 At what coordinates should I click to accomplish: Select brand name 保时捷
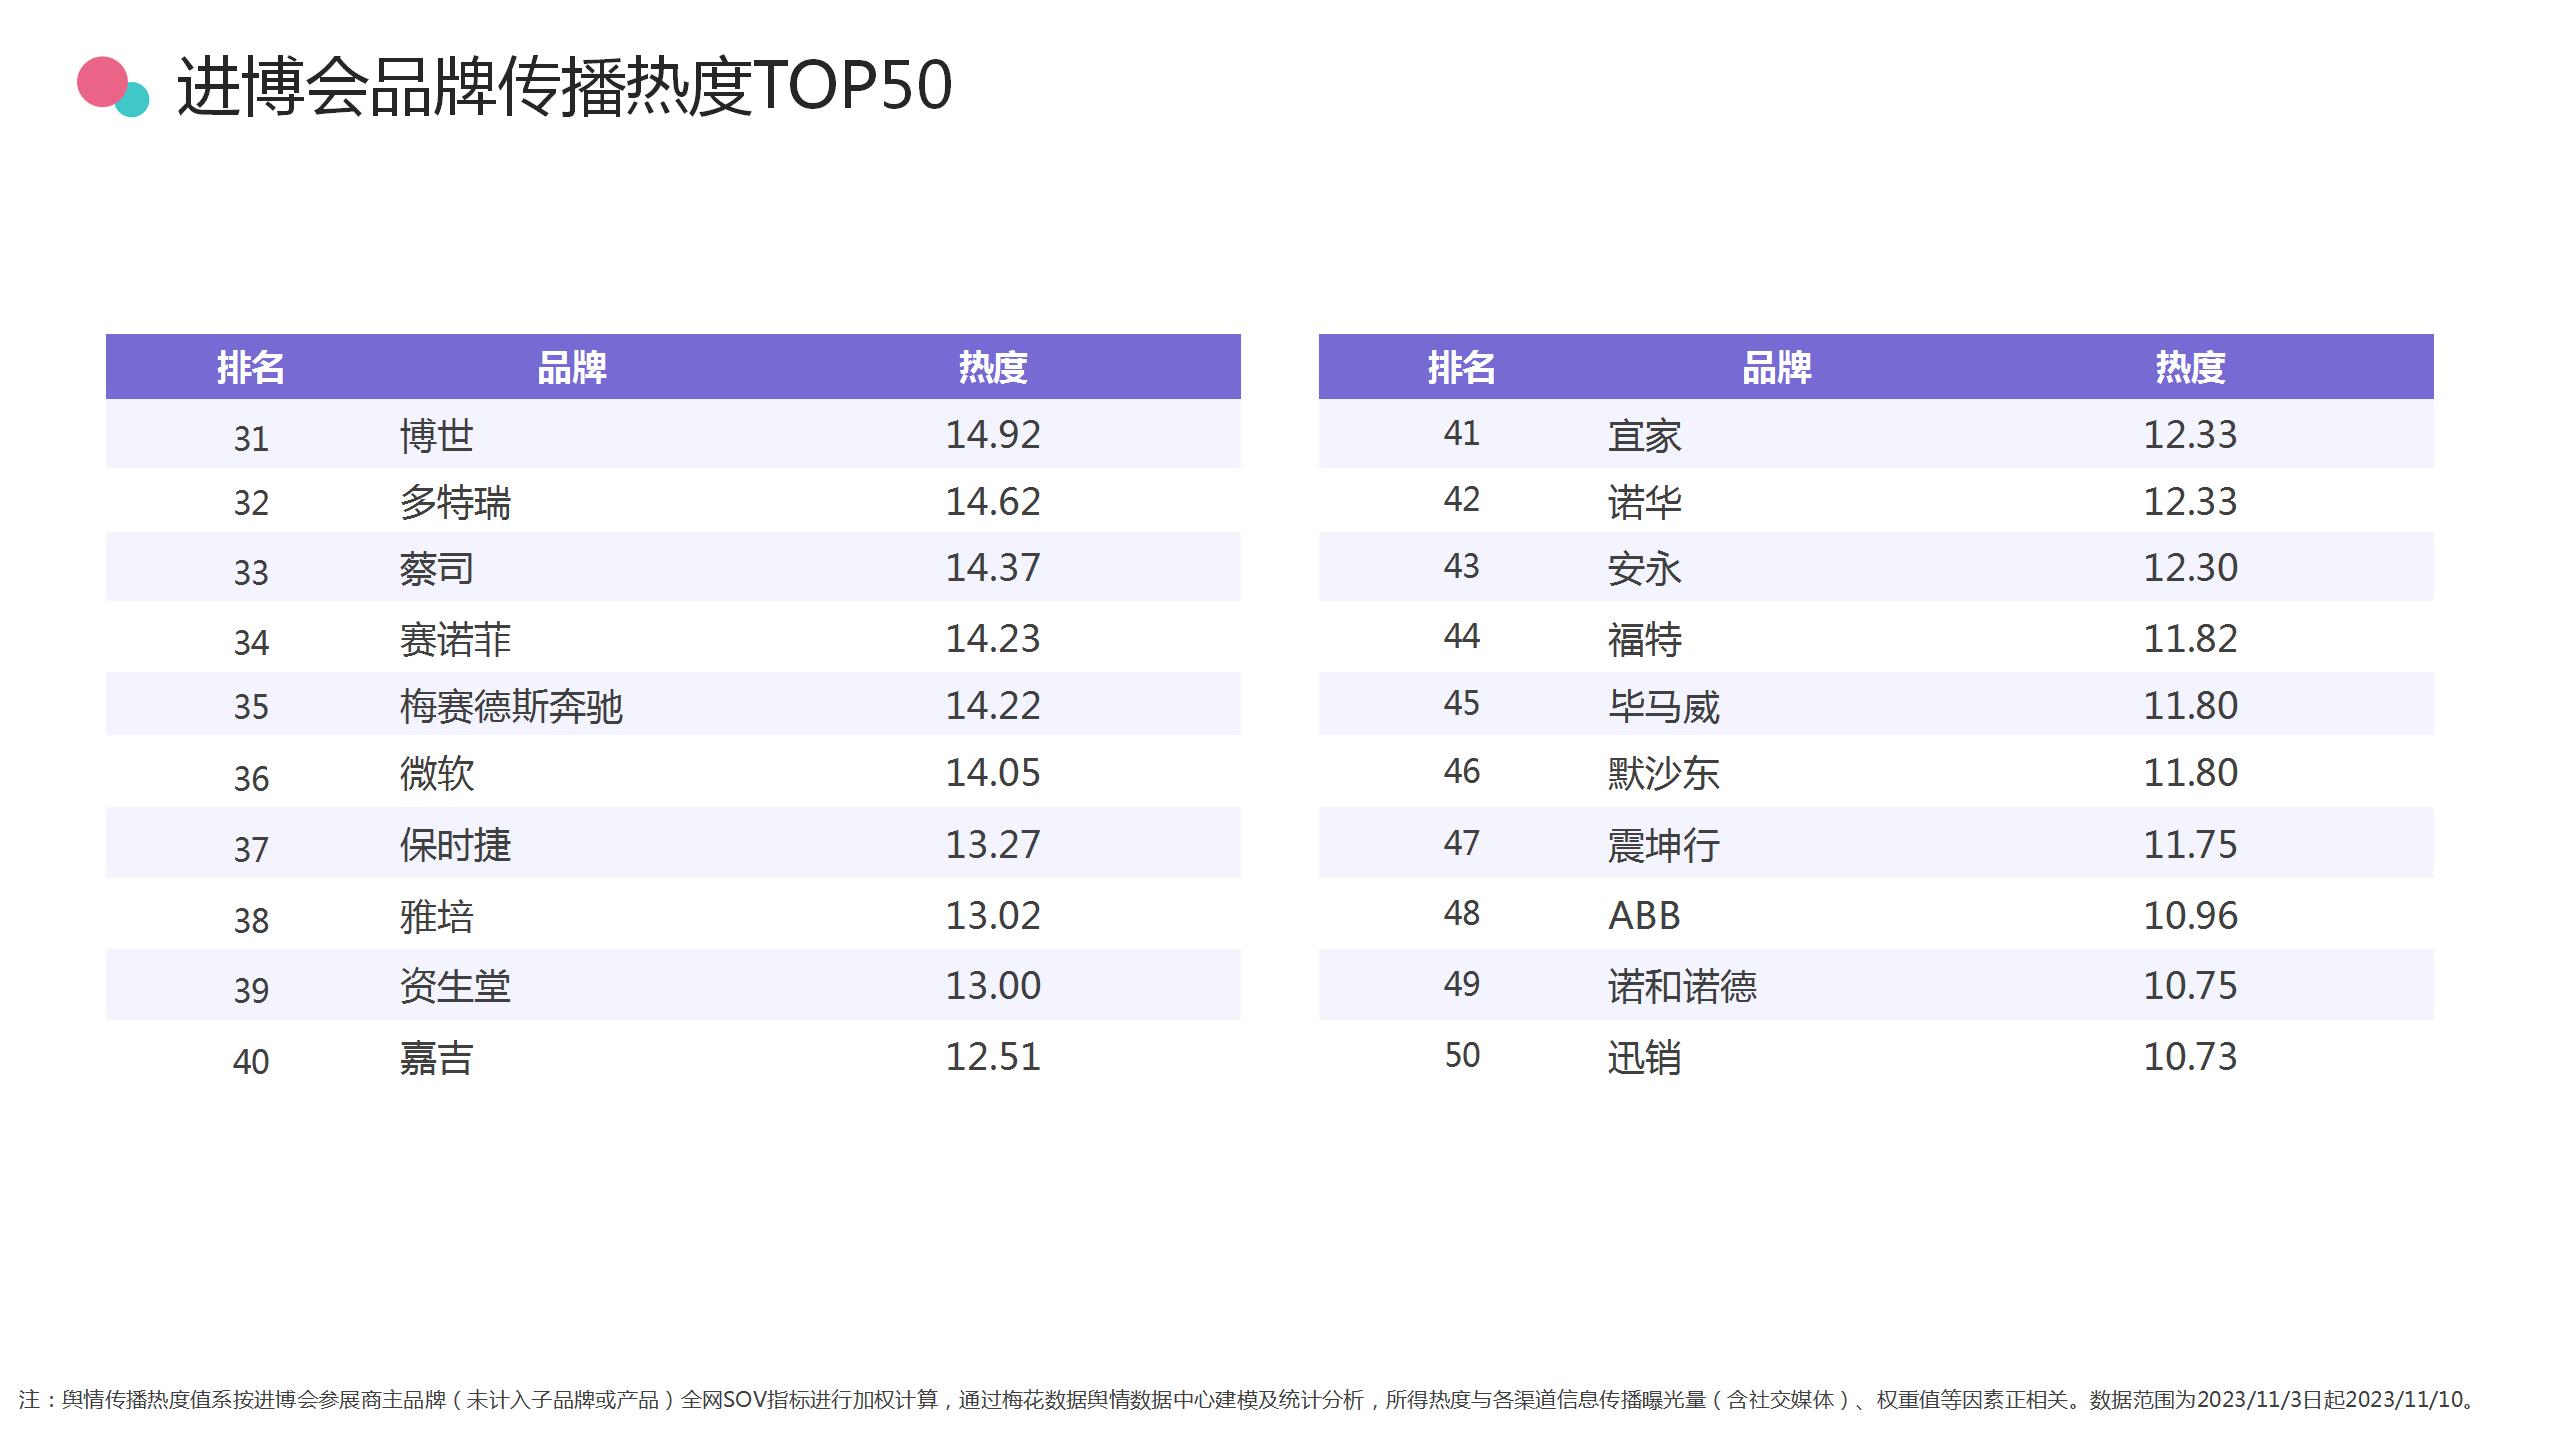[x=455, y=846]
